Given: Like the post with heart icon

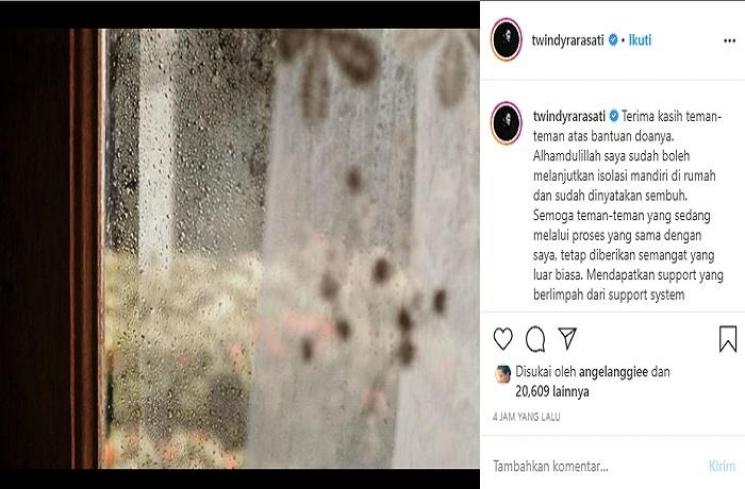Looking at the screenshot, I should (503, 339).
